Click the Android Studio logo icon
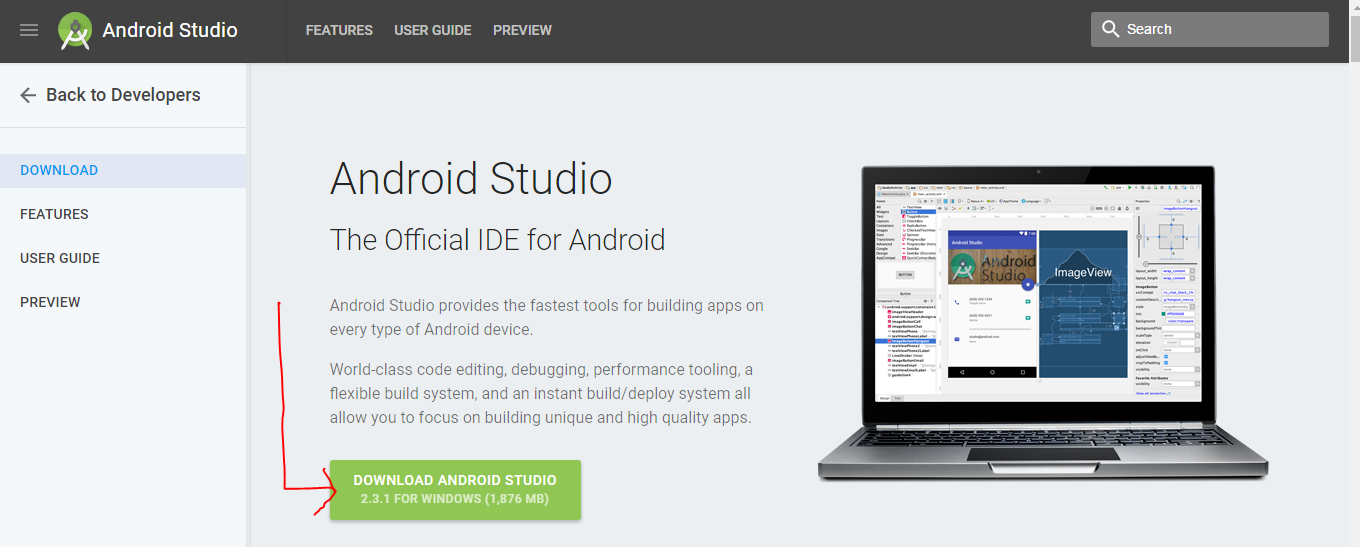This screenshot has height=547, width=1360. coord(75,31)
